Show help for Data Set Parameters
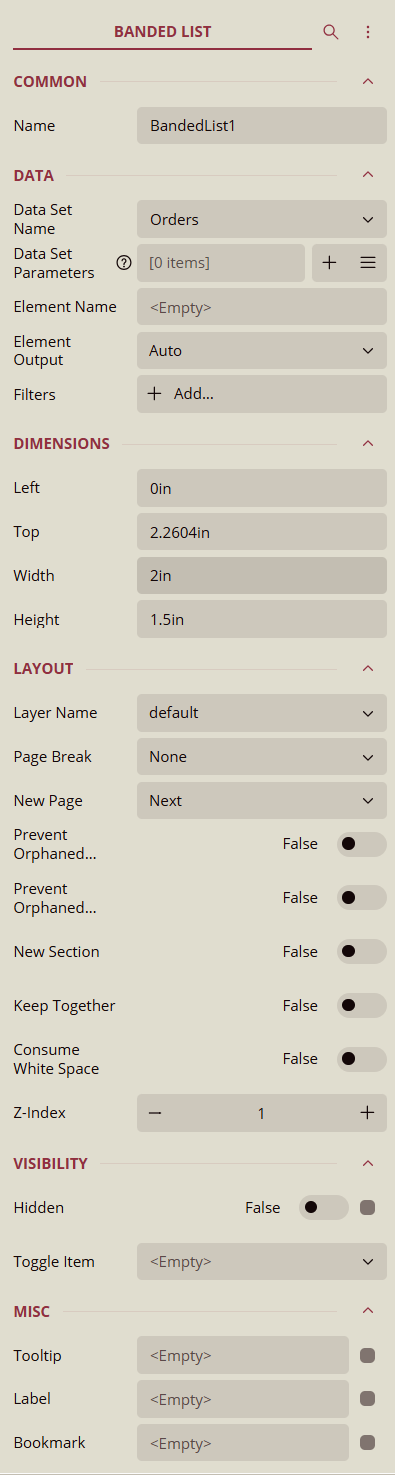Viewport: 395px width, 1475px height. [x=124, y=263]
